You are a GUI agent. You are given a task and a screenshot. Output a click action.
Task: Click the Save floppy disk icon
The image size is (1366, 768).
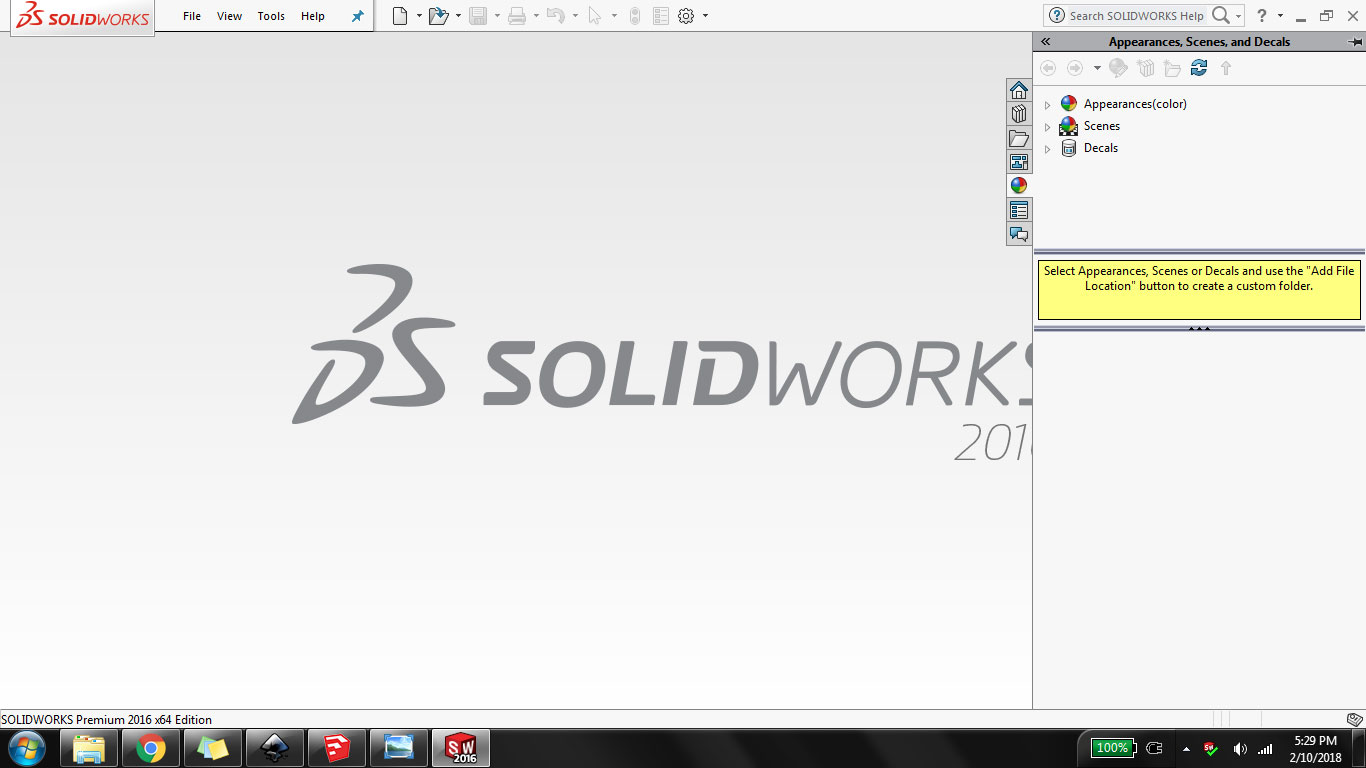click(x=478, y=16)
